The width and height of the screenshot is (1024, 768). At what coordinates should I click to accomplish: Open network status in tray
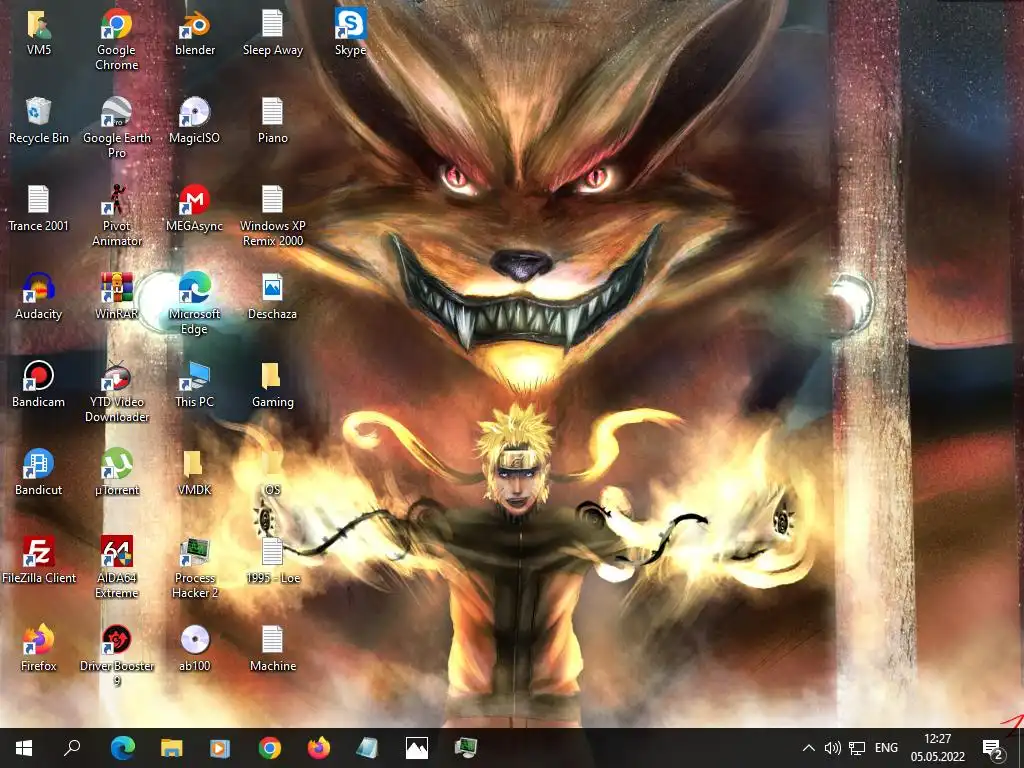click(857, 748)
